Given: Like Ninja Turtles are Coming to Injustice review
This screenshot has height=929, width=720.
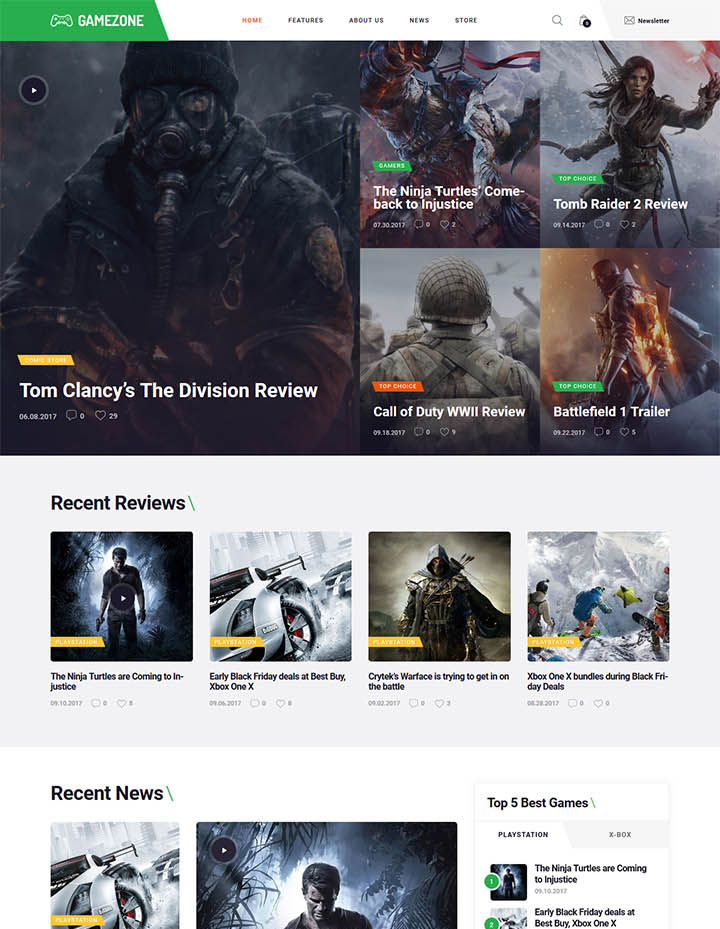Looking at the screenshot, I should 121,703.
